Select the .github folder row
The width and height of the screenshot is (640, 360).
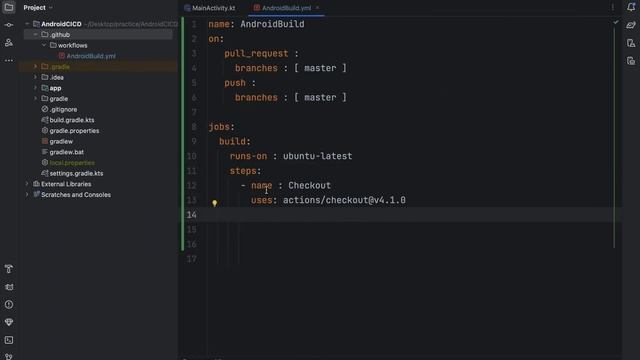[x=98, y=35]
